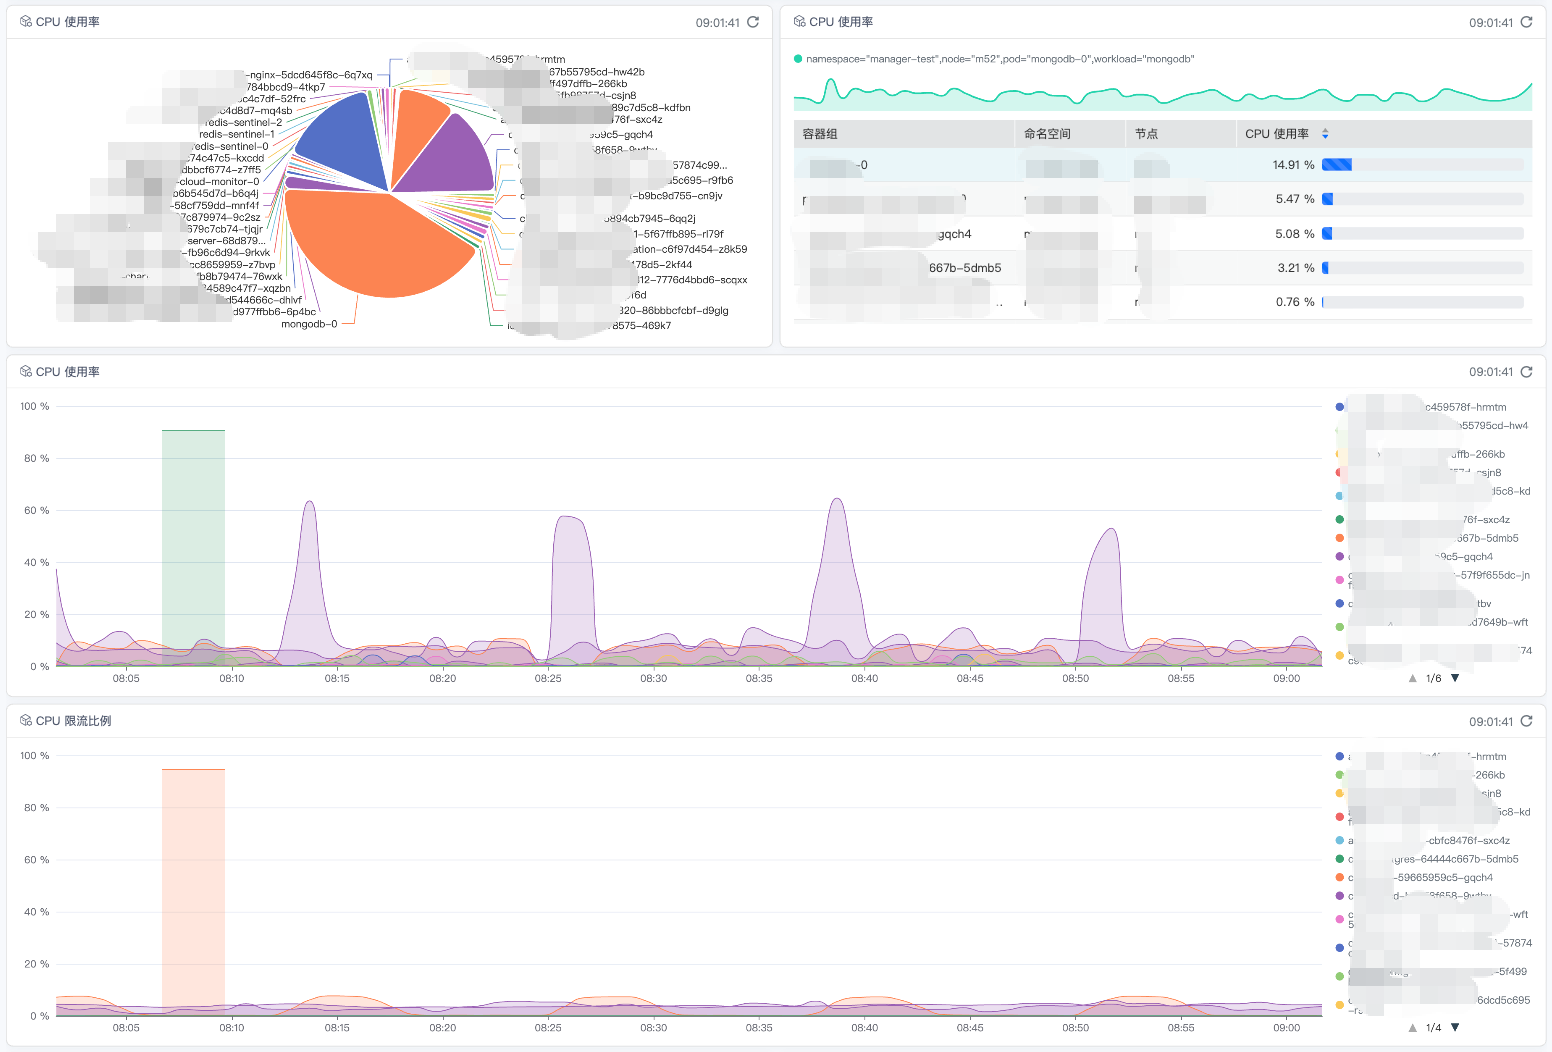Viewport: 1552px width, 1052px height.
Task: Refresh the CPU 限流比例 panel
Action: (x=1526, y=721)
